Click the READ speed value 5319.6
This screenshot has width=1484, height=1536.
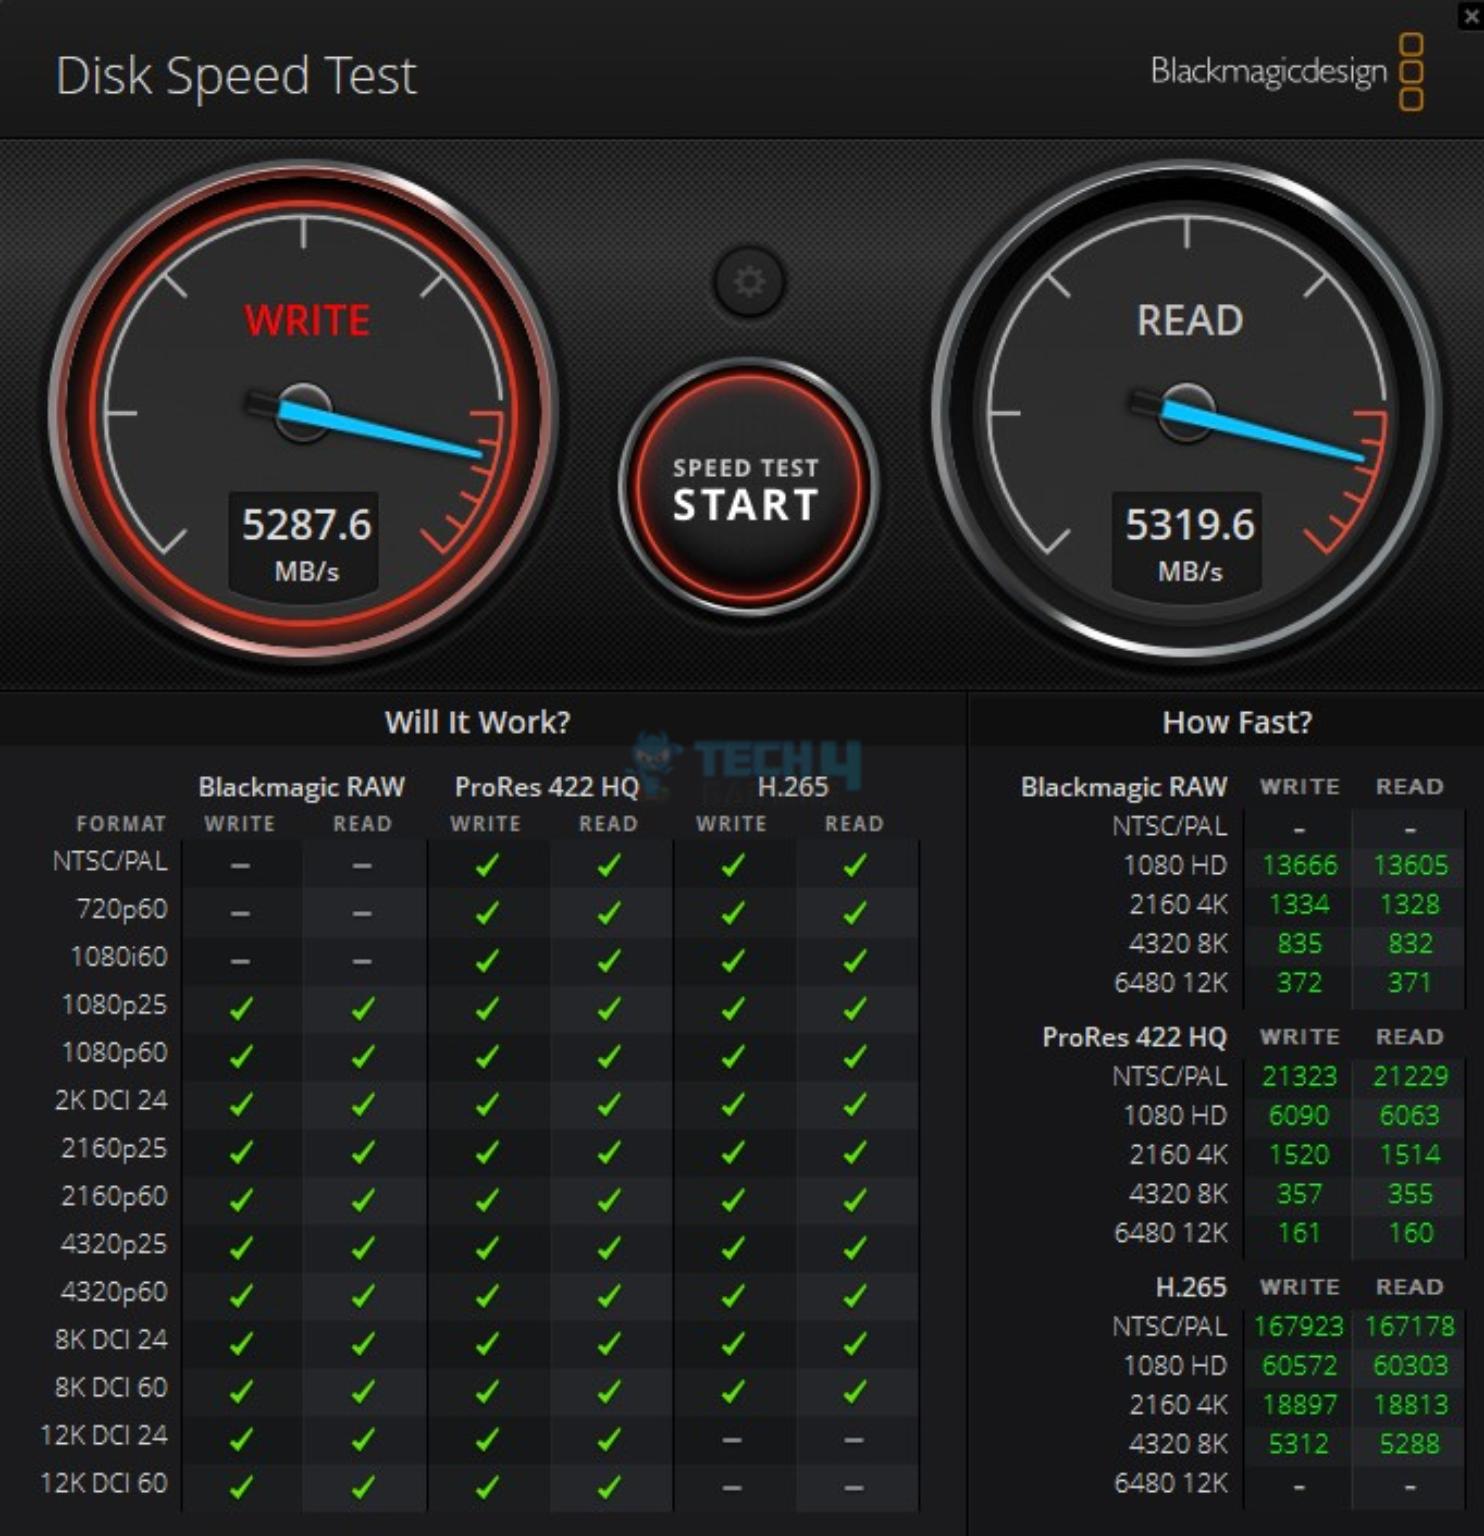1186,525
